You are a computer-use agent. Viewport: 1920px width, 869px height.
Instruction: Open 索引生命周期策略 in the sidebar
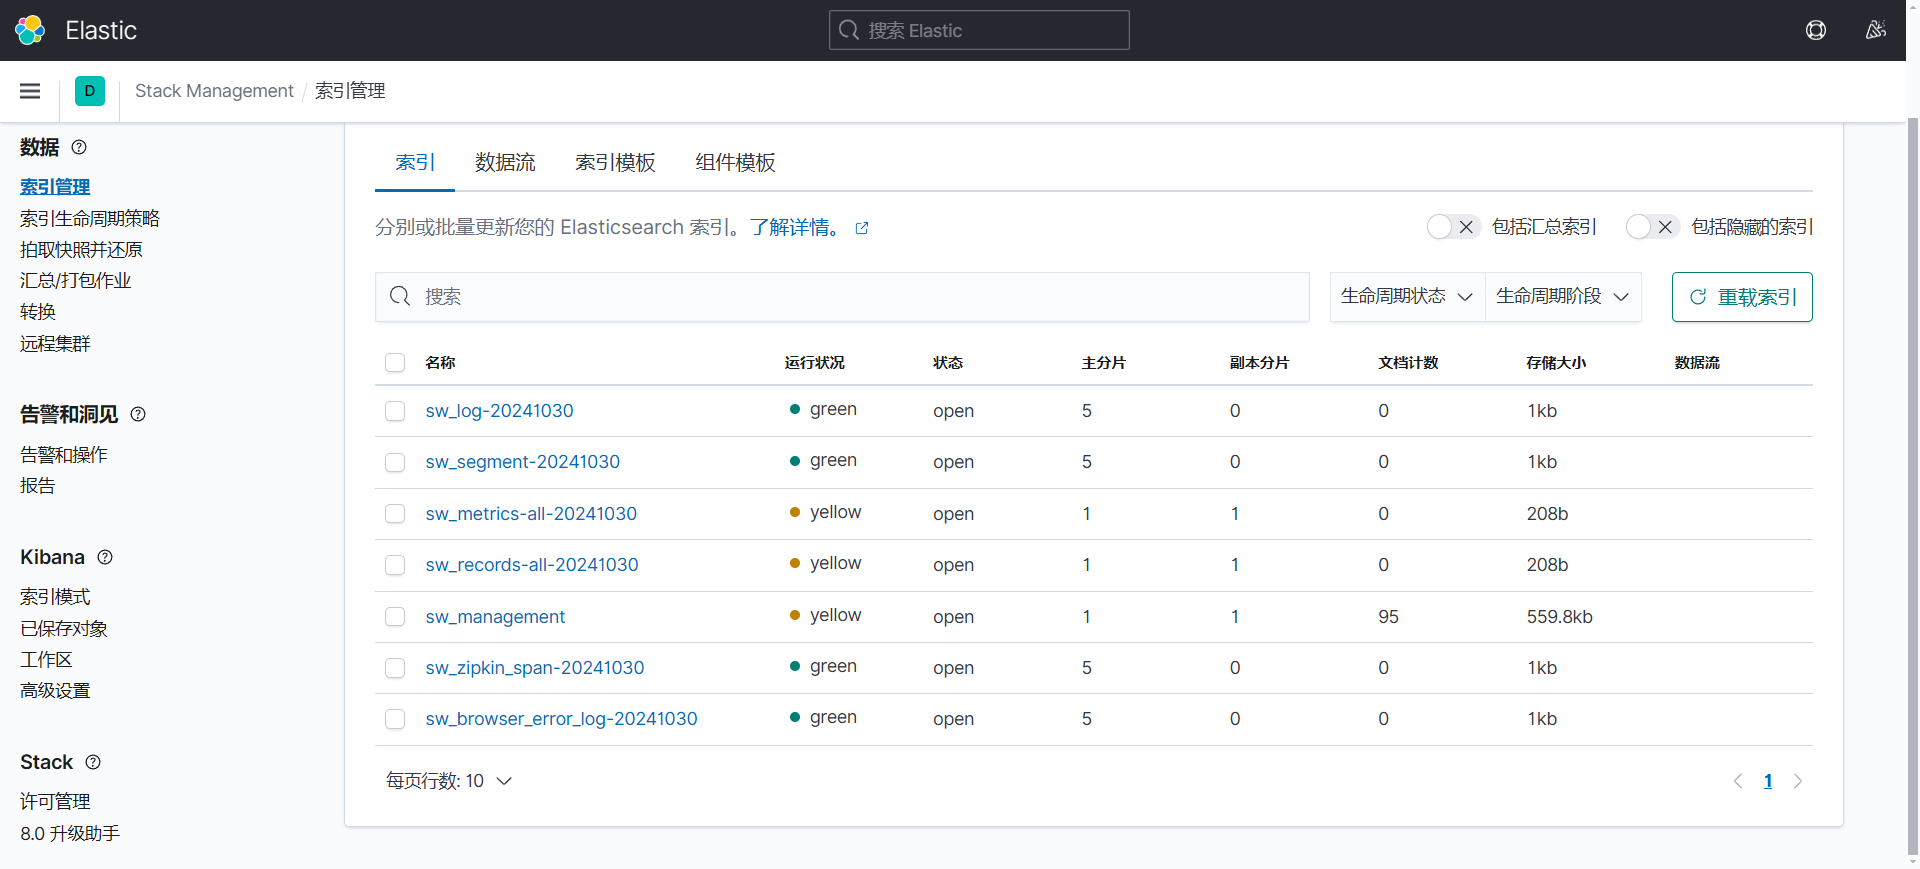pos(90,218)
